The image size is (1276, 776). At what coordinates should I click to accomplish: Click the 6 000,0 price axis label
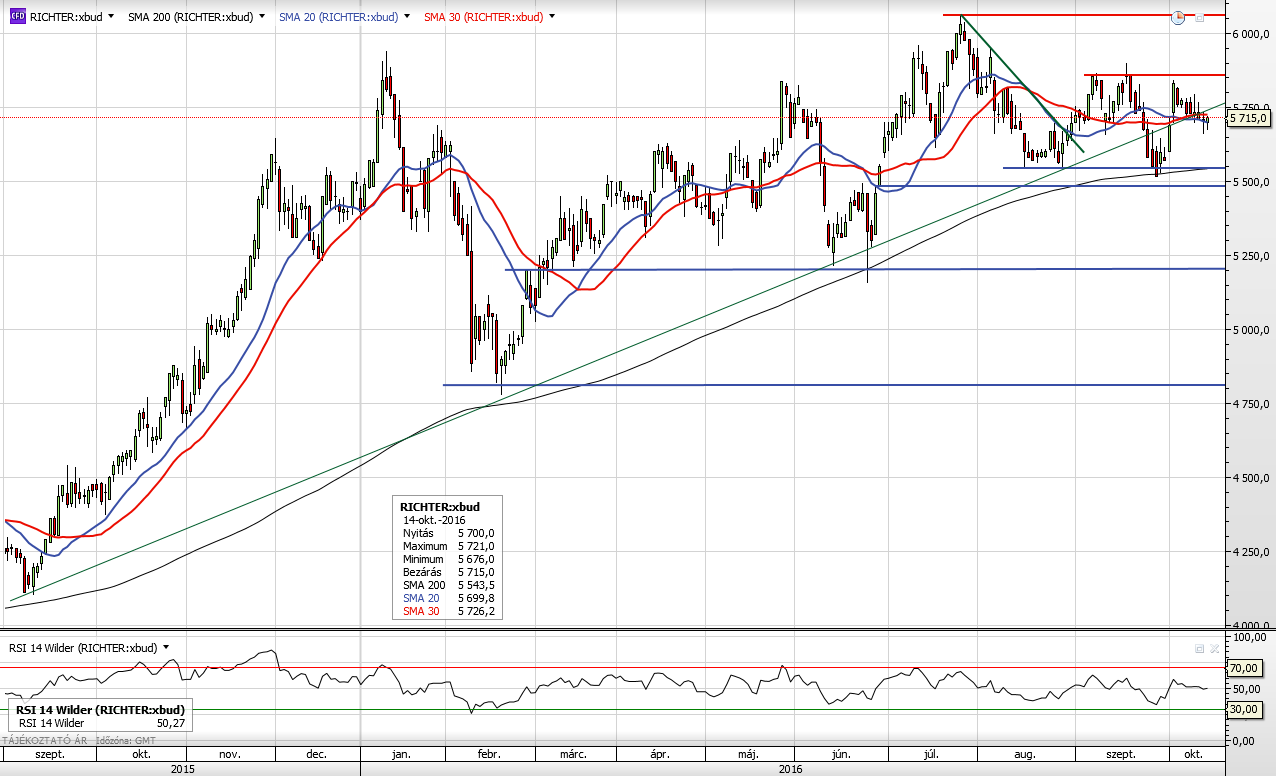(x=1249, y=34)
